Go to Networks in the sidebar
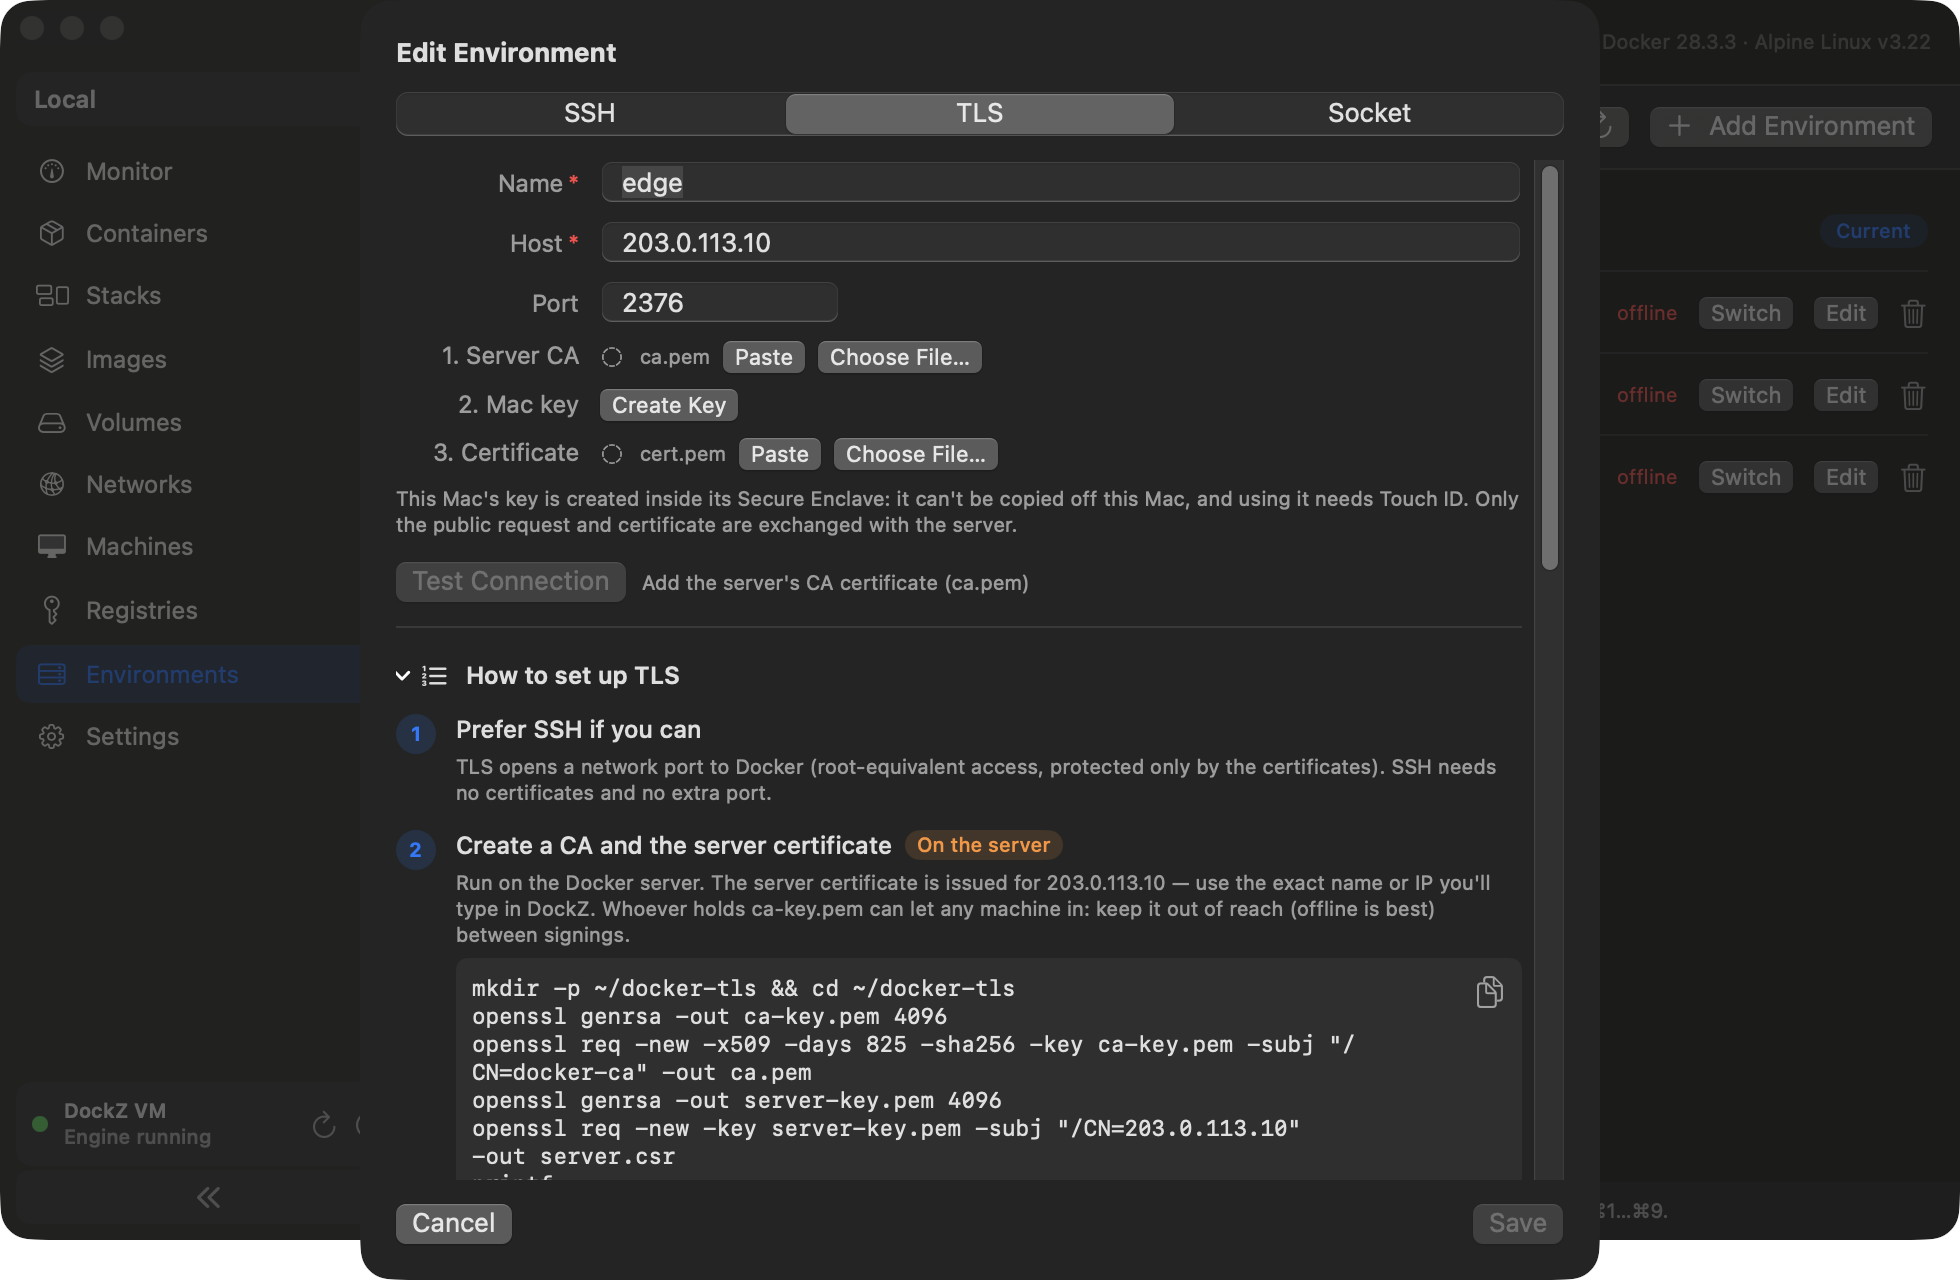1960x1280 pixels. click(x=188, y=484)
